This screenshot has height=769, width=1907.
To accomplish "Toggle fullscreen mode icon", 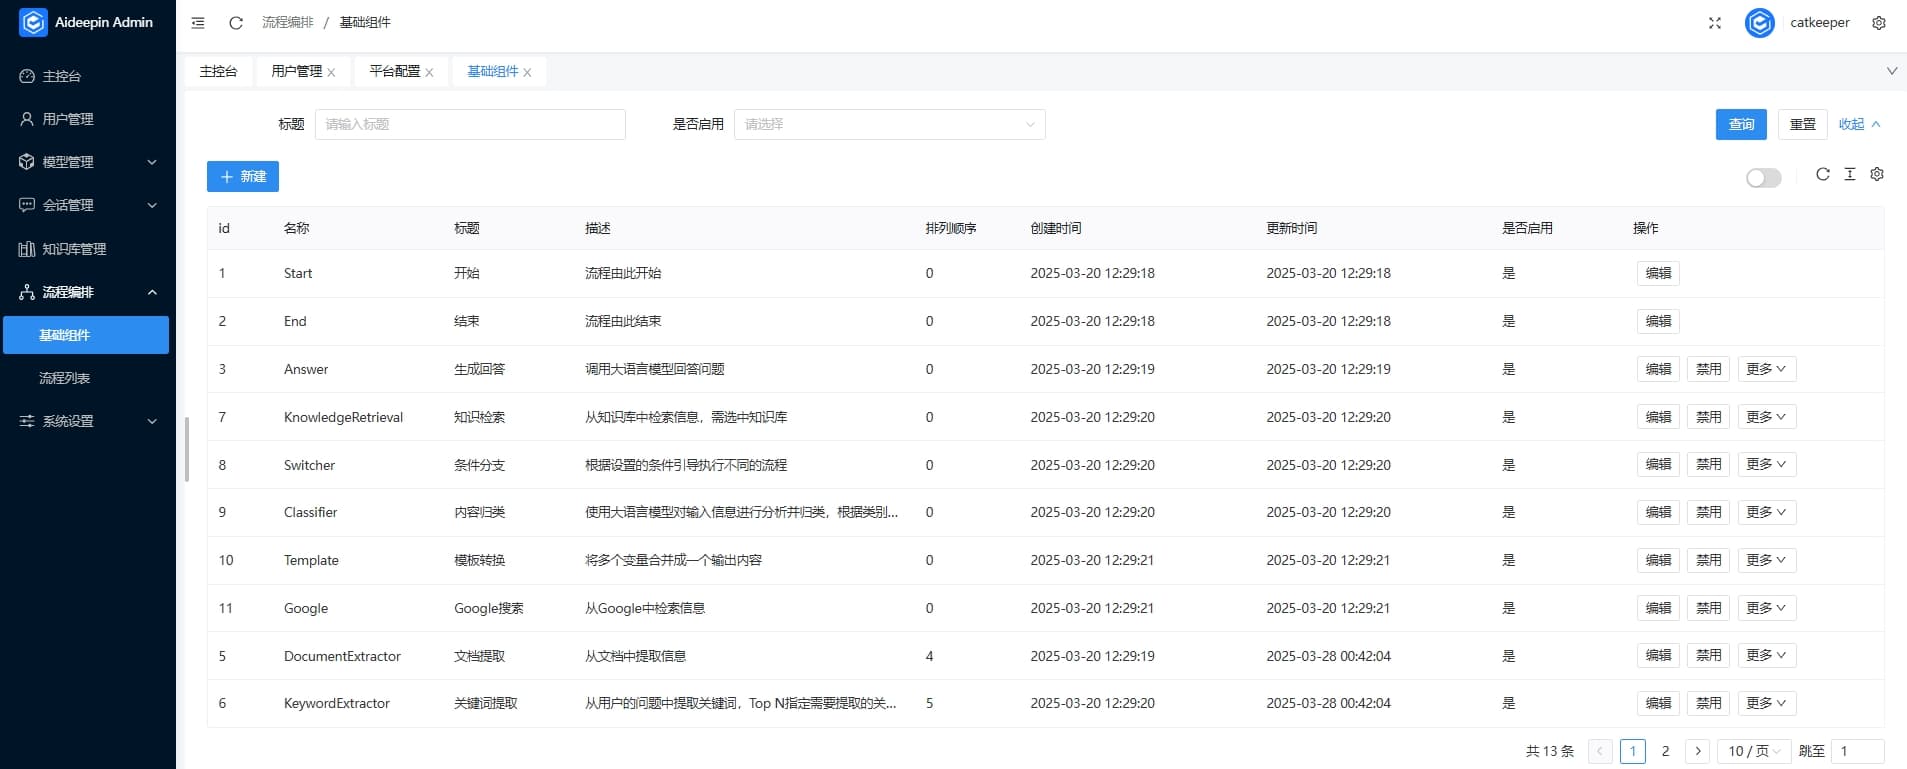I will (x=1714, y=22).
